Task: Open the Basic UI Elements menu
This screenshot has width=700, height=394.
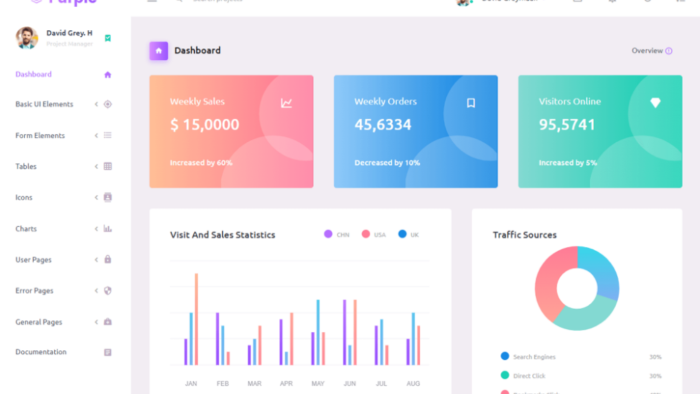Action: (x=44, y=104)
